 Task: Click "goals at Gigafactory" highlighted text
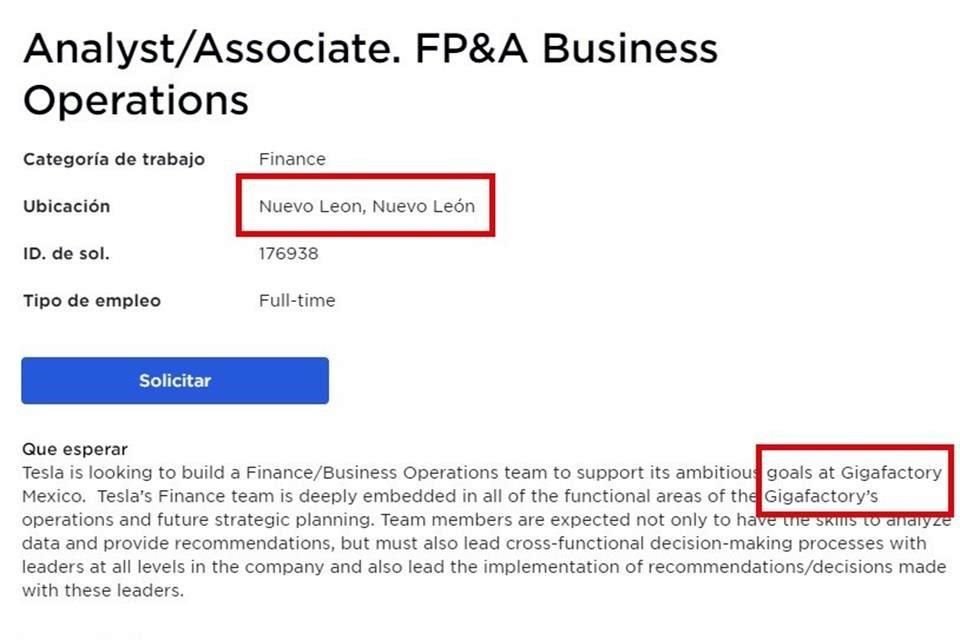[x=853, y=472]
